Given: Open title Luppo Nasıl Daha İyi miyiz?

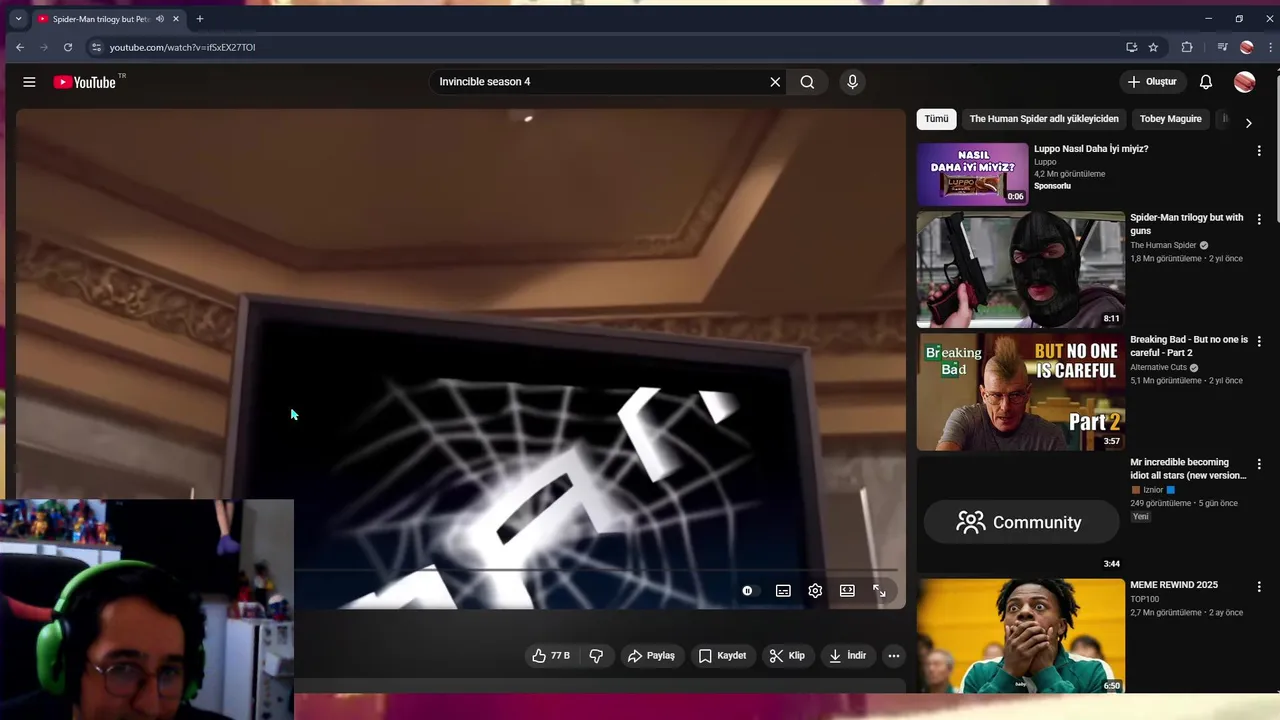Looking at the screenshot, I should pyautogui.click(x=1091, y=149).
